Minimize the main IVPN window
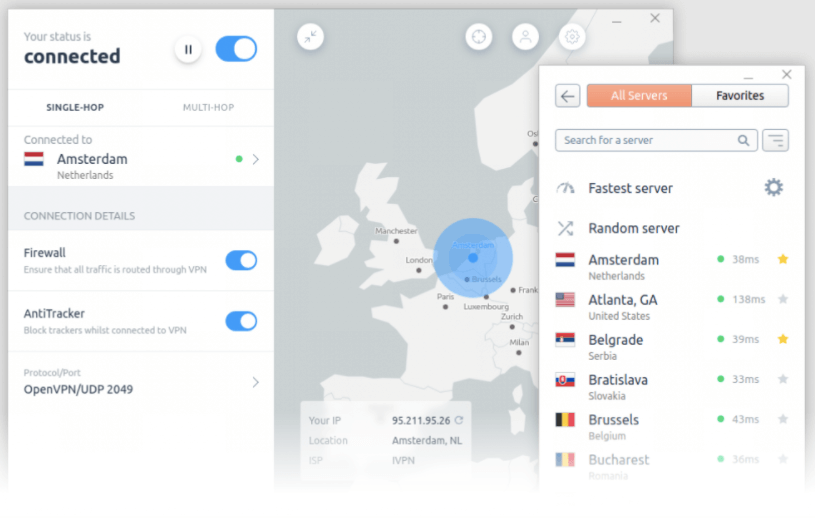This screenshot has width=815, height=518. pyautogui.click(x=616, y=22)
